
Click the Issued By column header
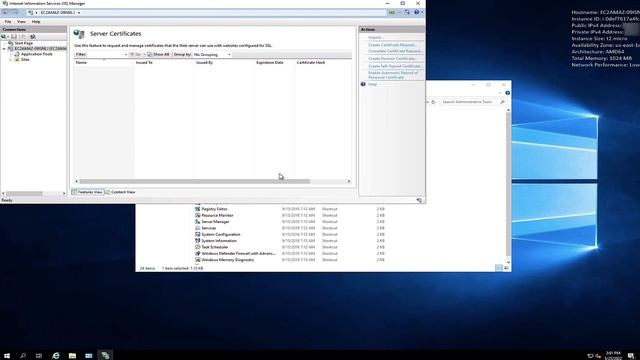[224, 62]
